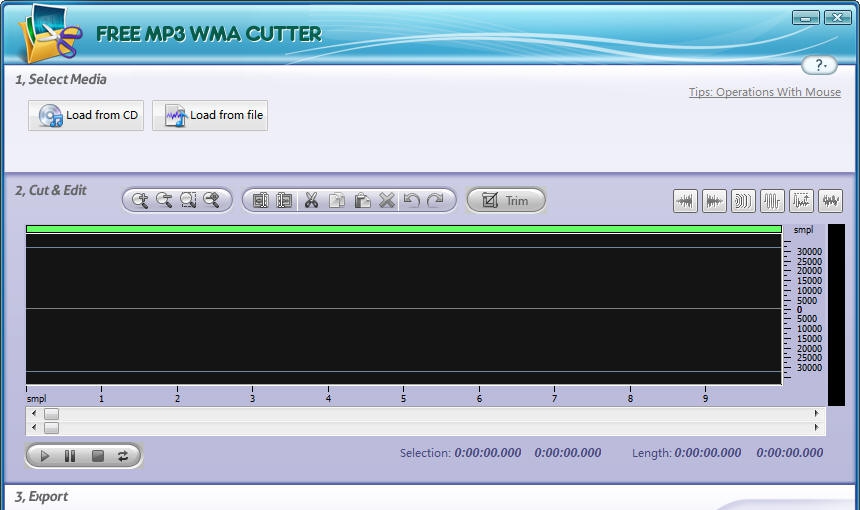This screenshot has height=510, width=860.
Task: Click the Pause button
Action: (70, 456)
